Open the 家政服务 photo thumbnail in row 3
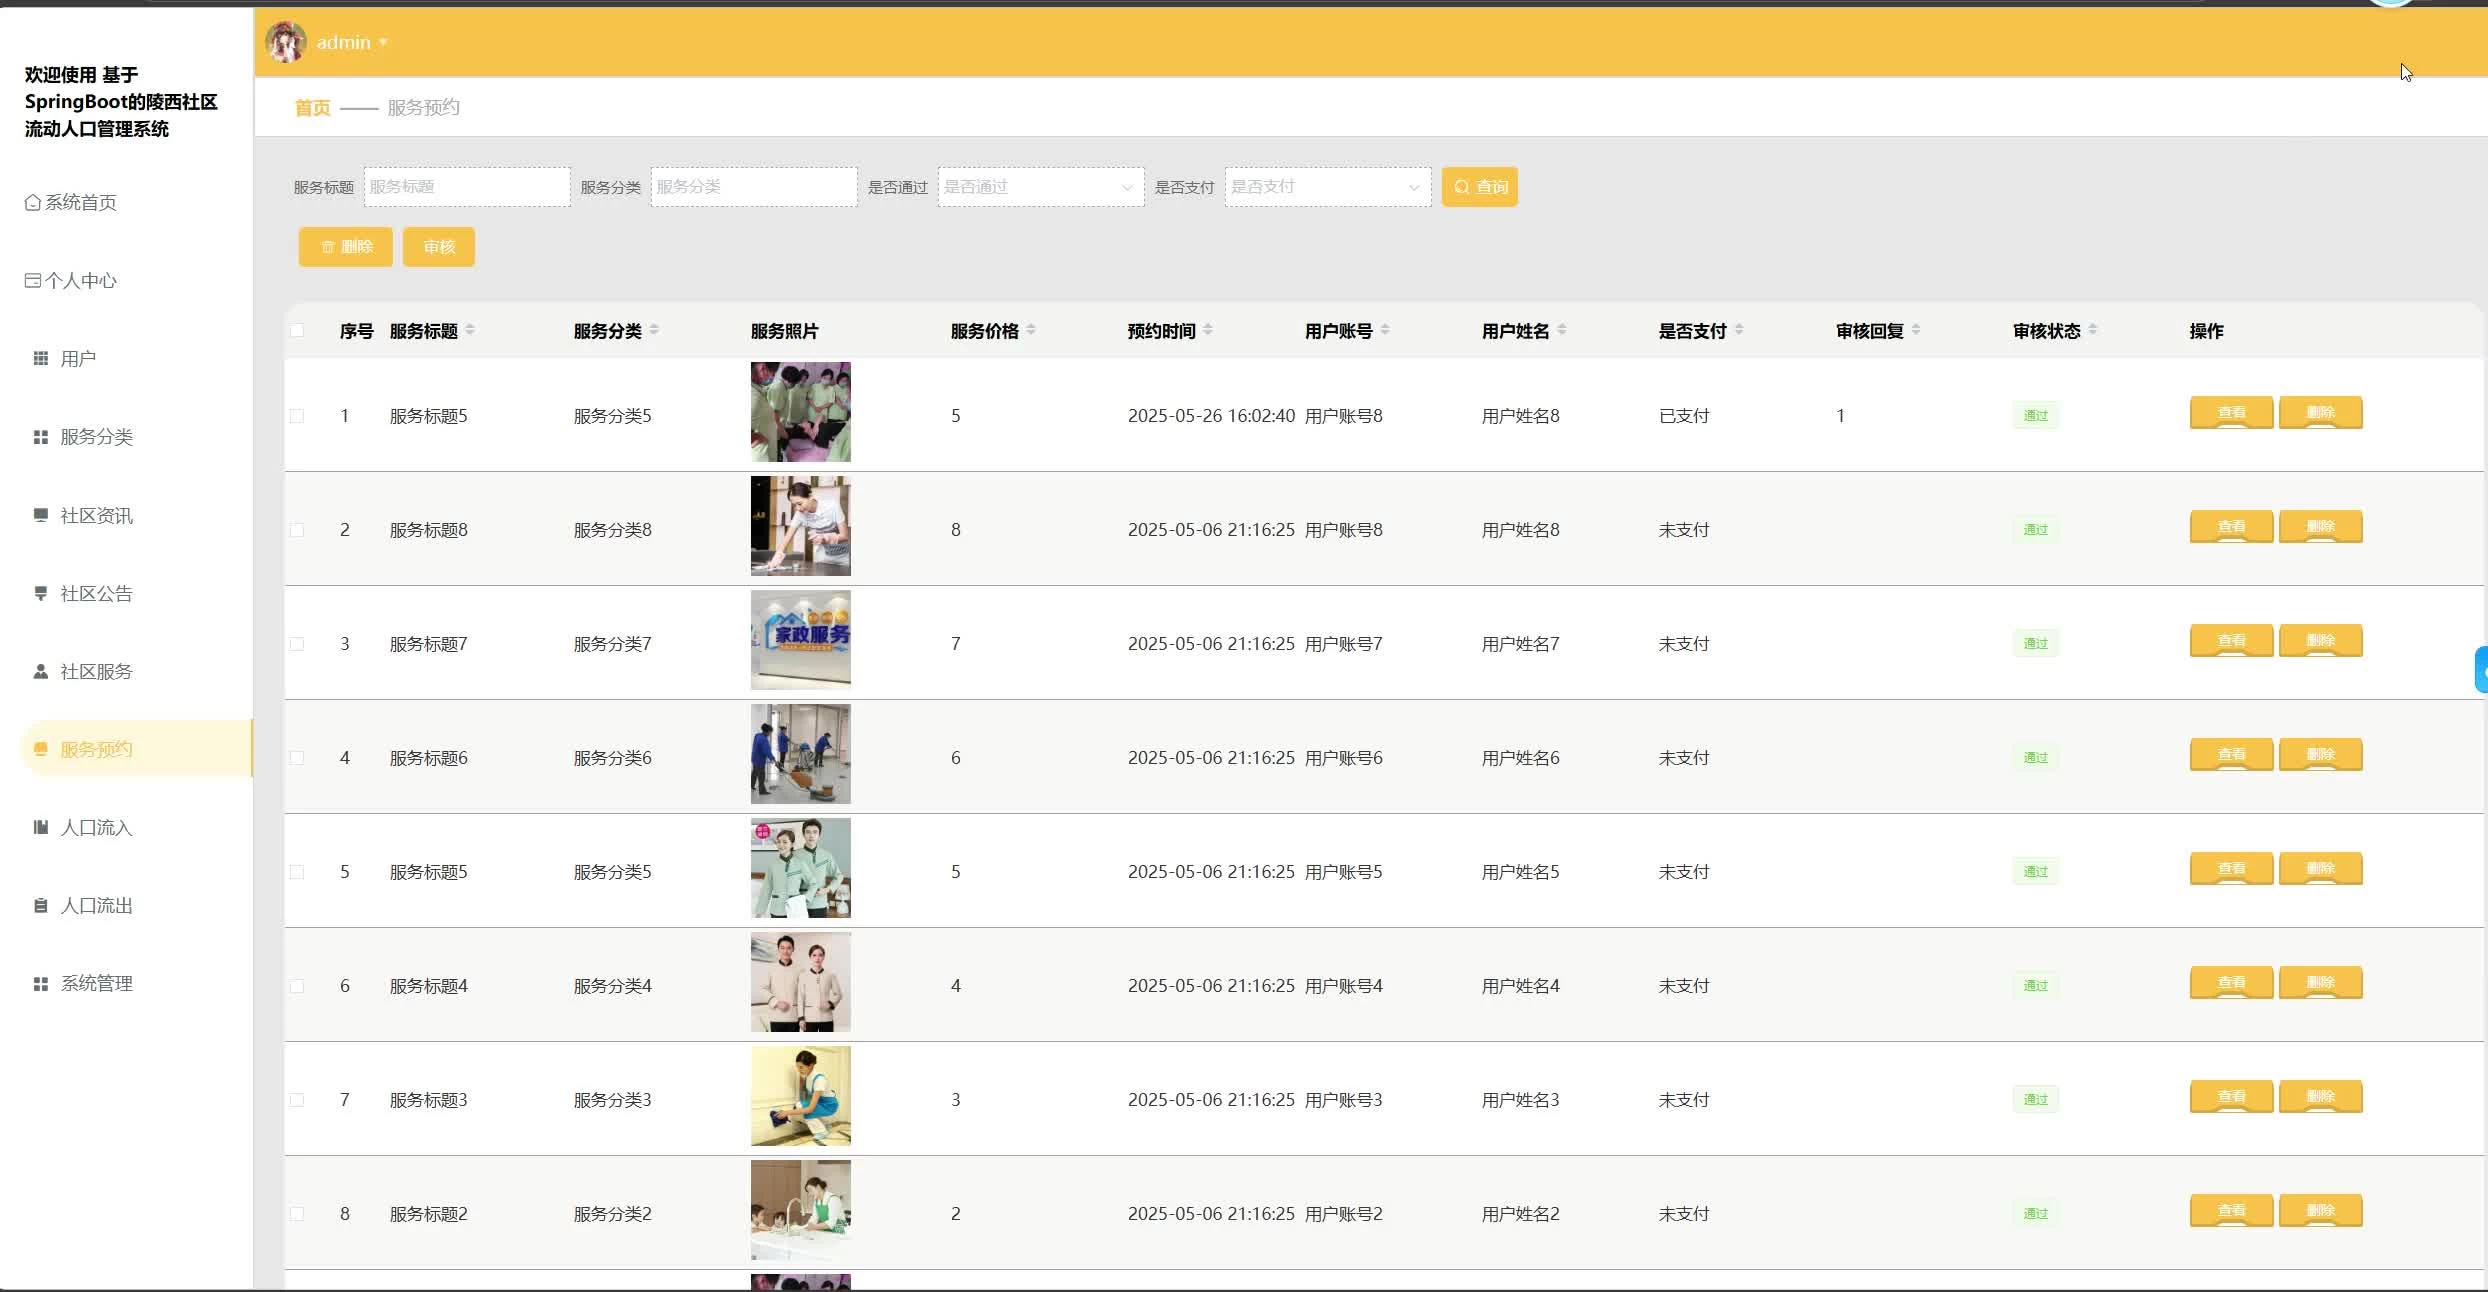Image resolution: width=2488 pixels, height=1292 pixels. [x=800, y=640]
